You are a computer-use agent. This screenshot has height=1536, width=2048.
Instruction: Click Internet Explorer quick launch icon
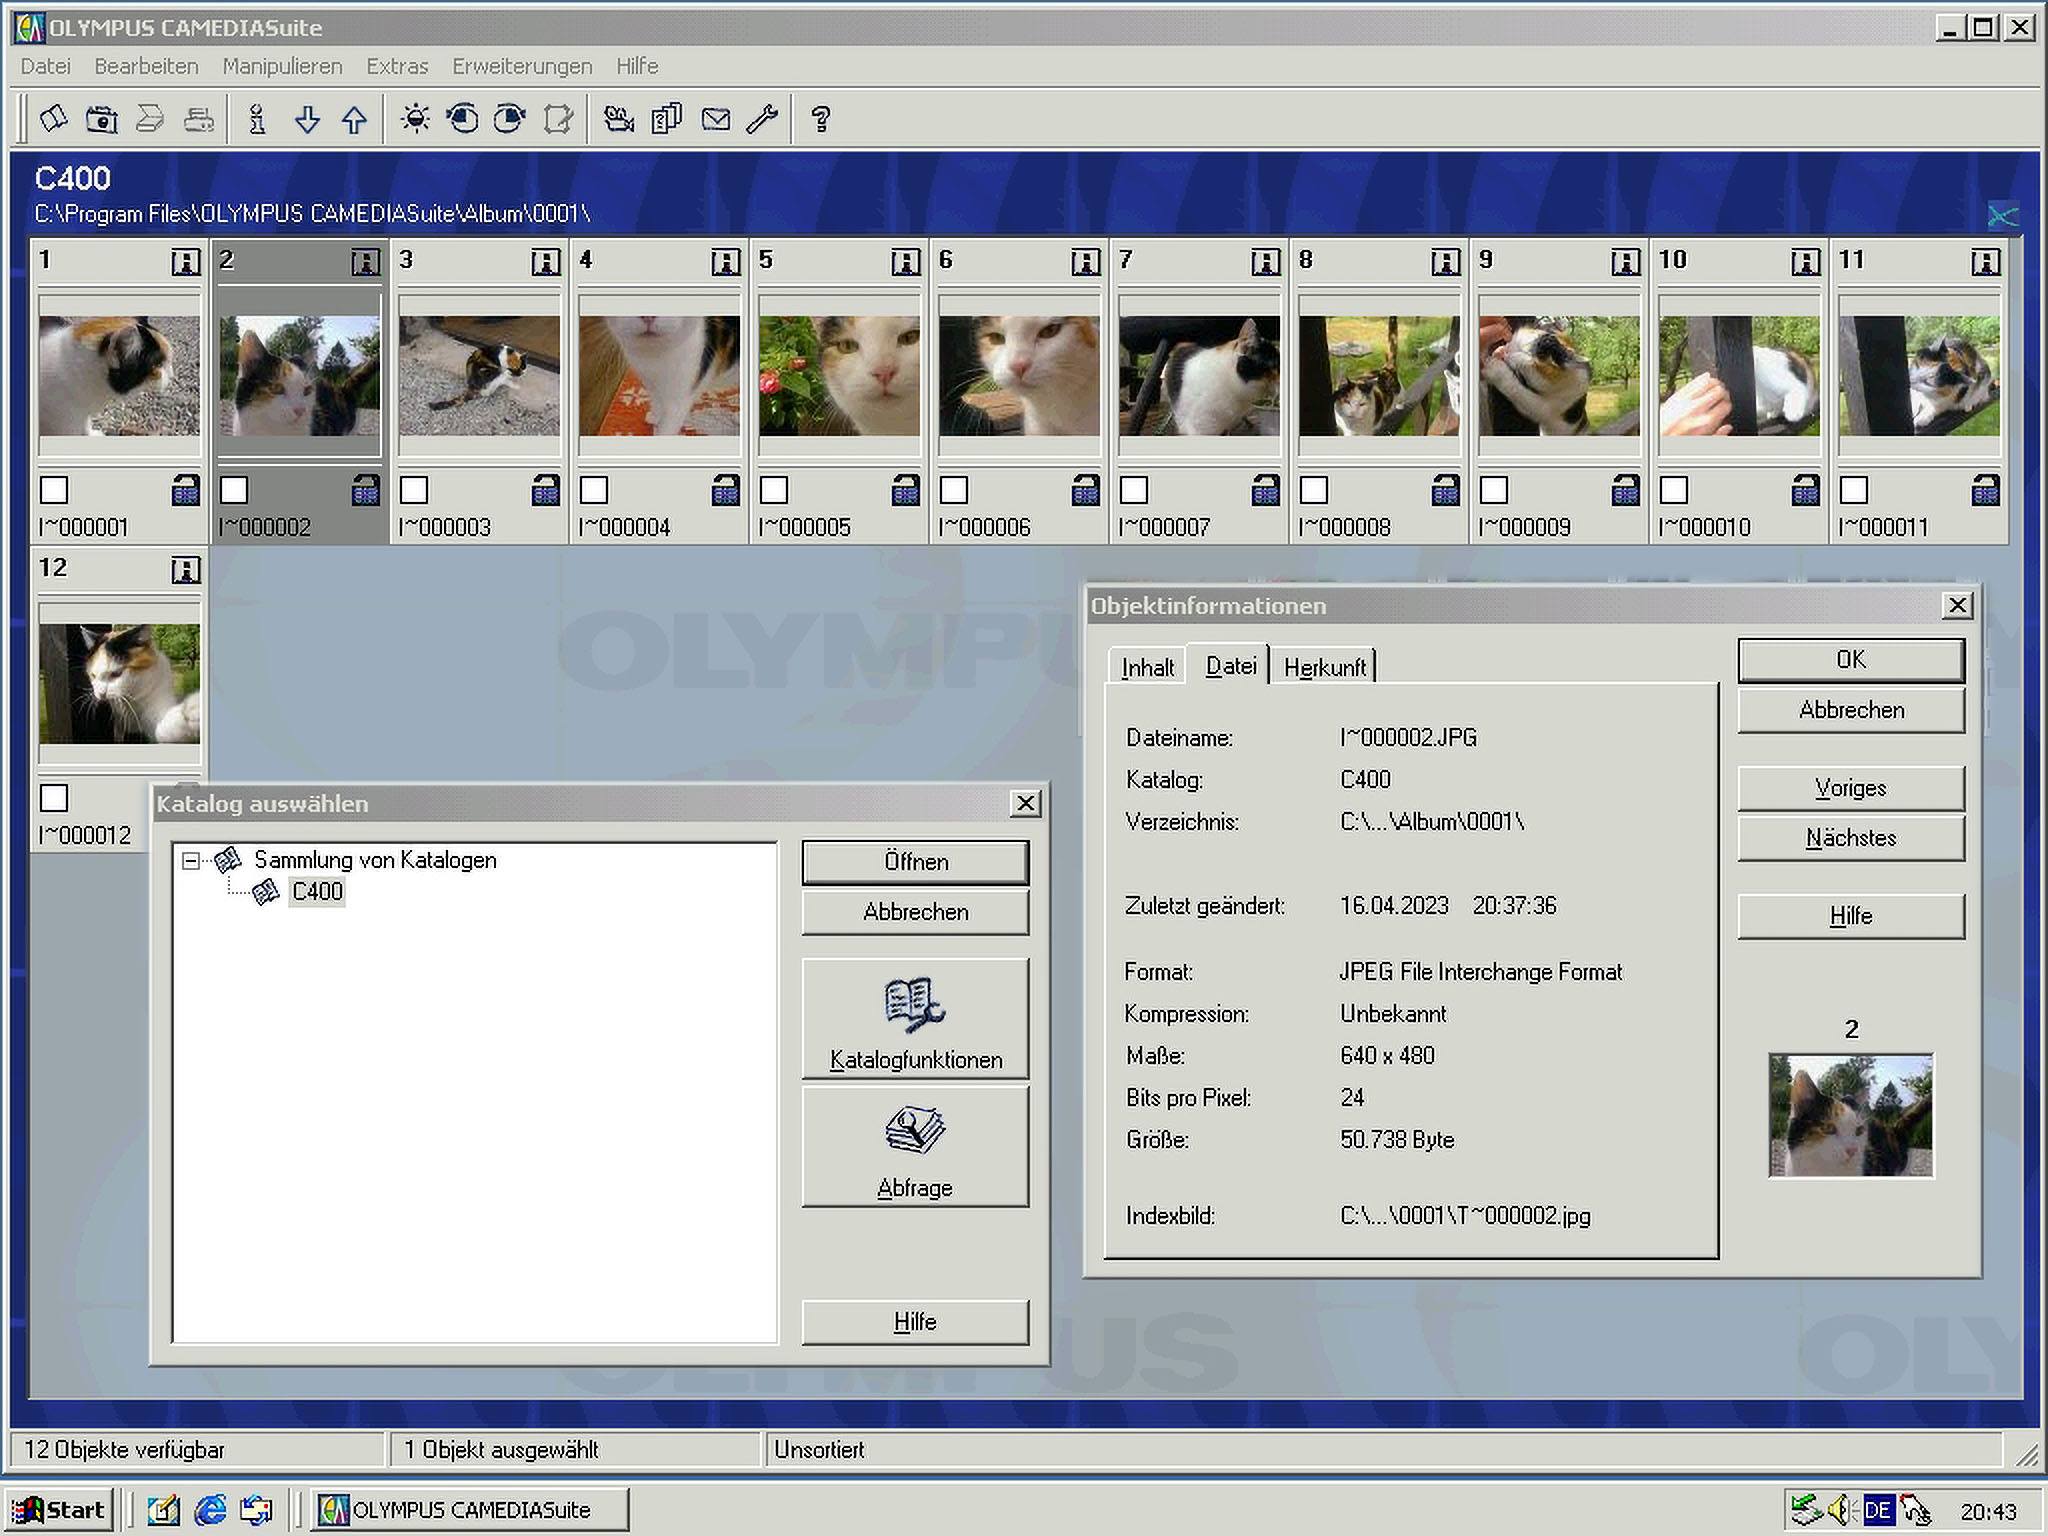point(210,1510)
